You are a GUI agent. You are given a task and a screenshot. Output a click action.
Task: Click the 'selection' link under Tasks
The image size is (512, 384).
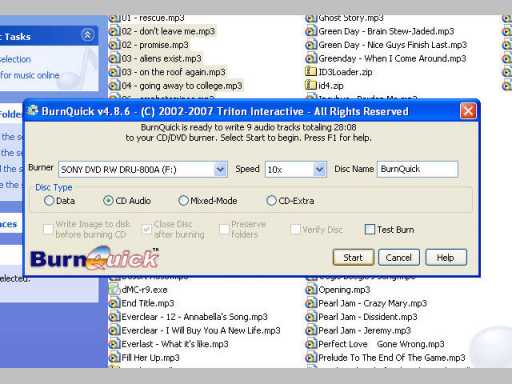pyautogui.click(x=15, y=59)
